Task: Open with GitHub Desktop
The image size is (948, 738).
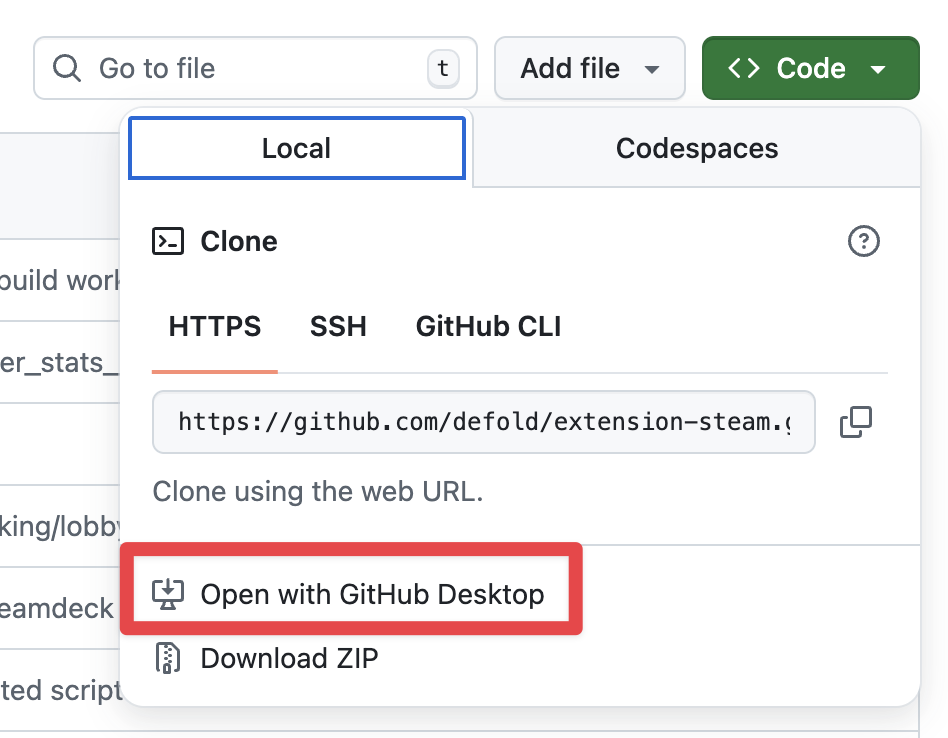Action: 372,594
